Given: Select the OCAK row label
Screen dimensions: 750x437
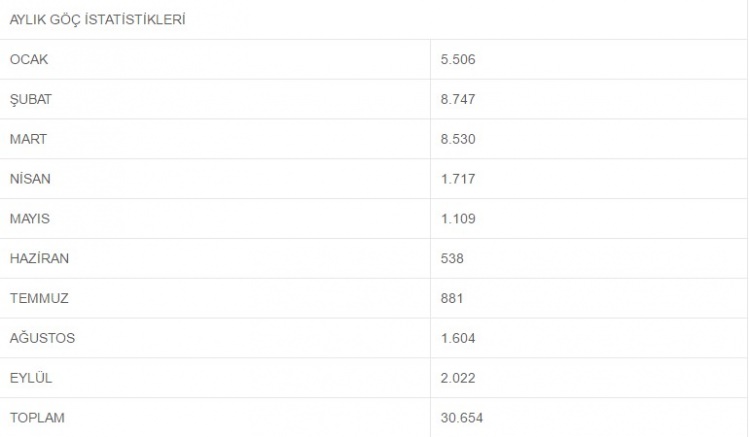Looking at the screenshot, I should [x=29, y=59].
